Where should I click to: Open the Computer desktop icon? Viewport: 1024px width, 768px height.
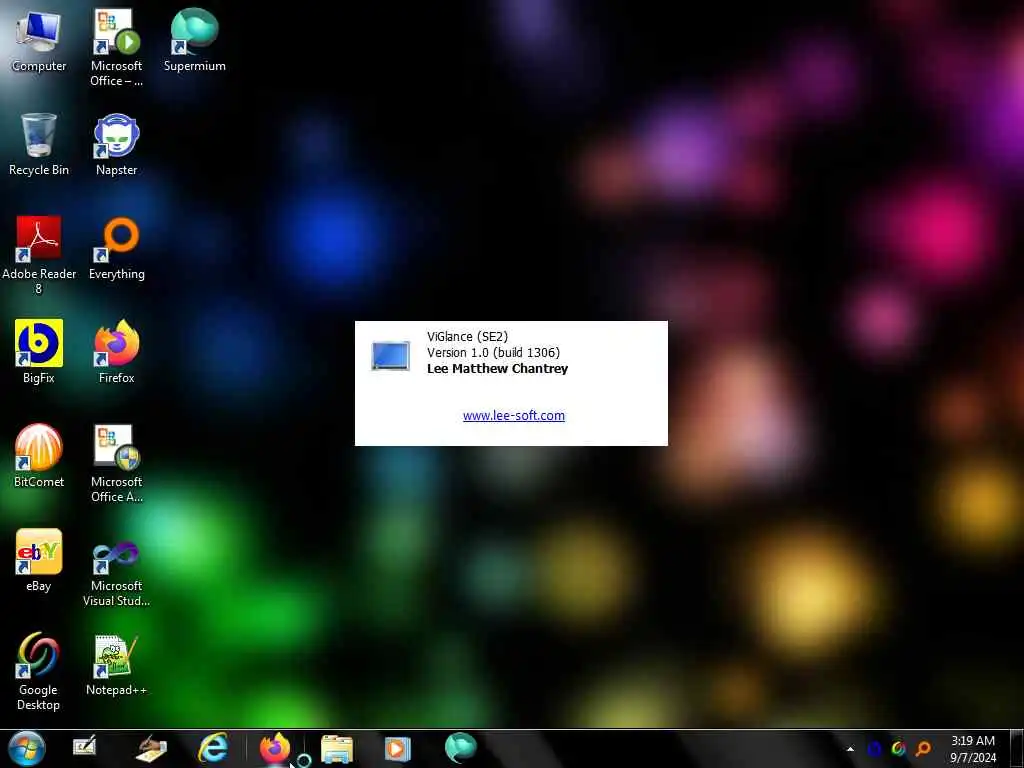pos(39,40)
